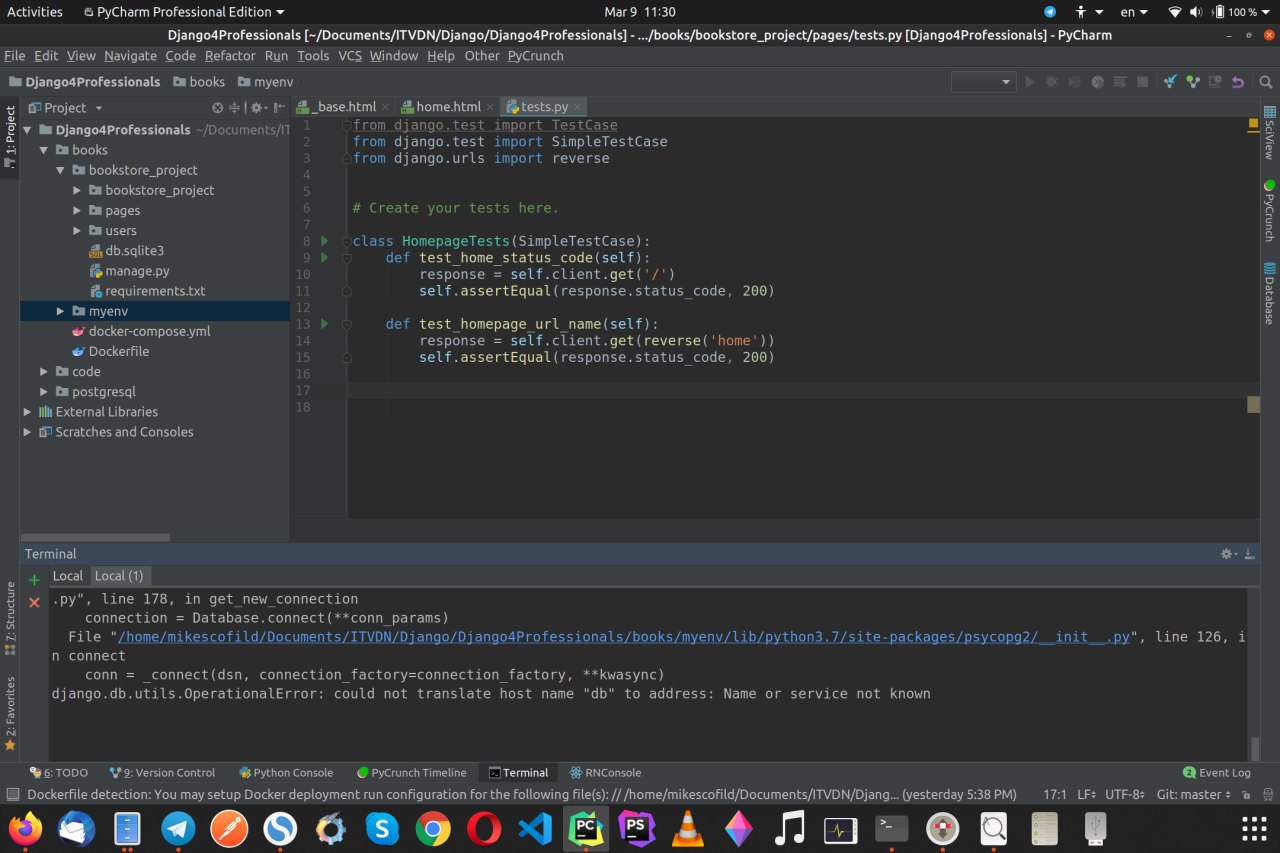The image size is (1280, 853).
Task: Toggle PyCrunch panel on right edge
Action: pos(1269,212)
